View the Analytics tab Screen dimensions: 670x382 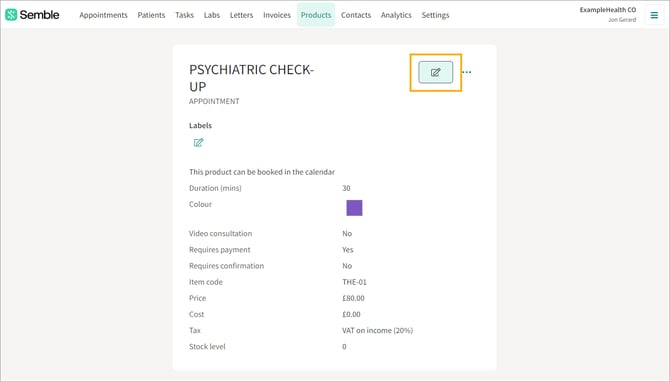tap(396, 15)
